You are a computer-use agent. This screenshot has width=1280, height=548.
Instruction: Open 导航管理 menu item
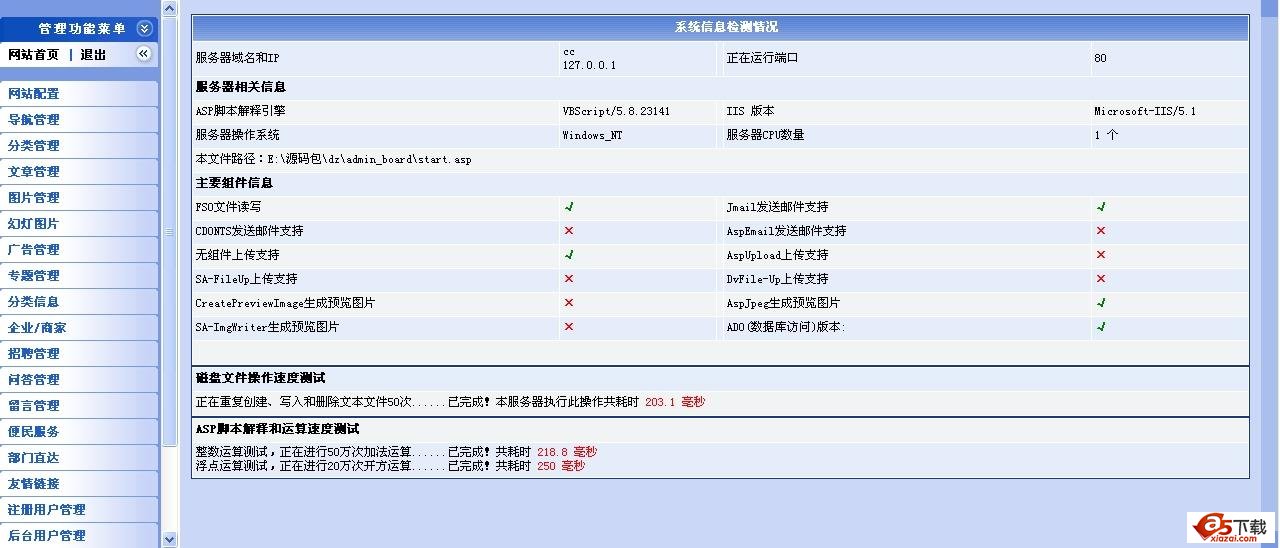pos(79,119)
